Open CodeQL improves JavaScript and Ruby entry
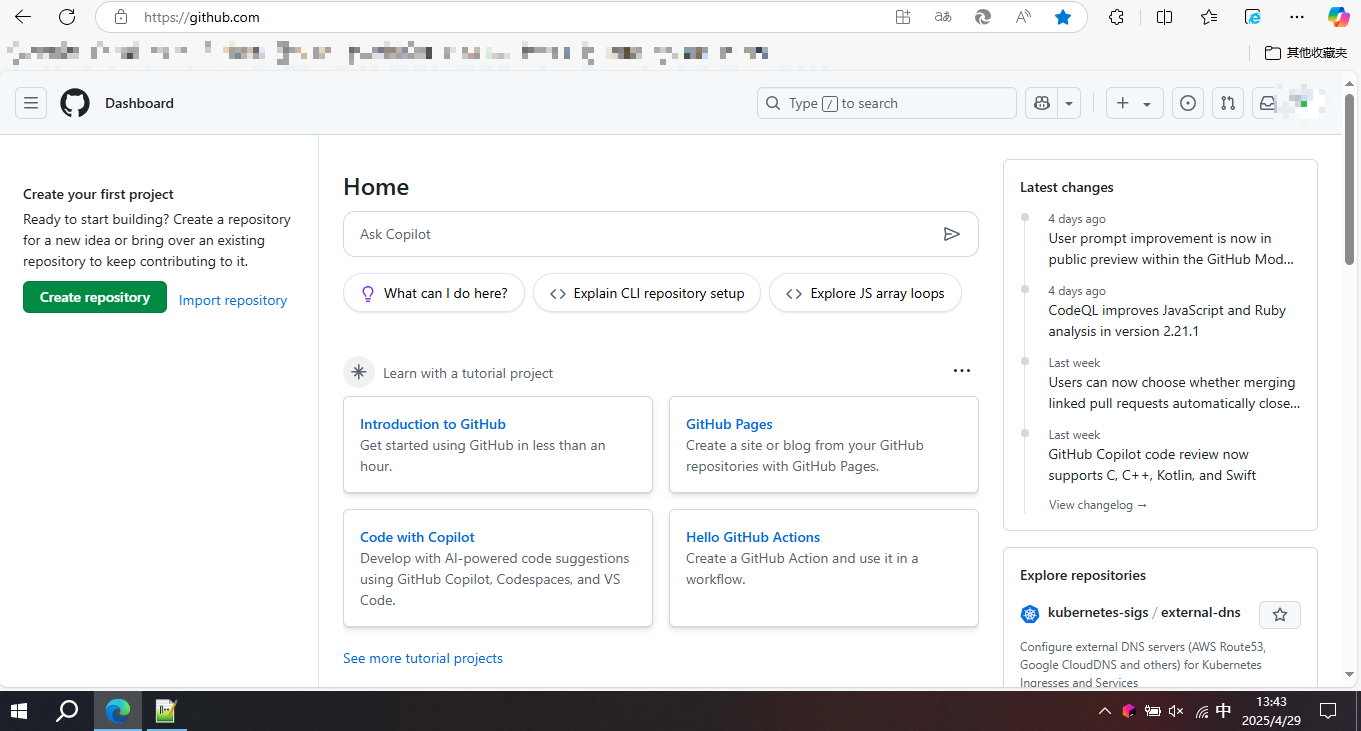Screen dimensions: 1361x731 click(x=1167, y=321)
